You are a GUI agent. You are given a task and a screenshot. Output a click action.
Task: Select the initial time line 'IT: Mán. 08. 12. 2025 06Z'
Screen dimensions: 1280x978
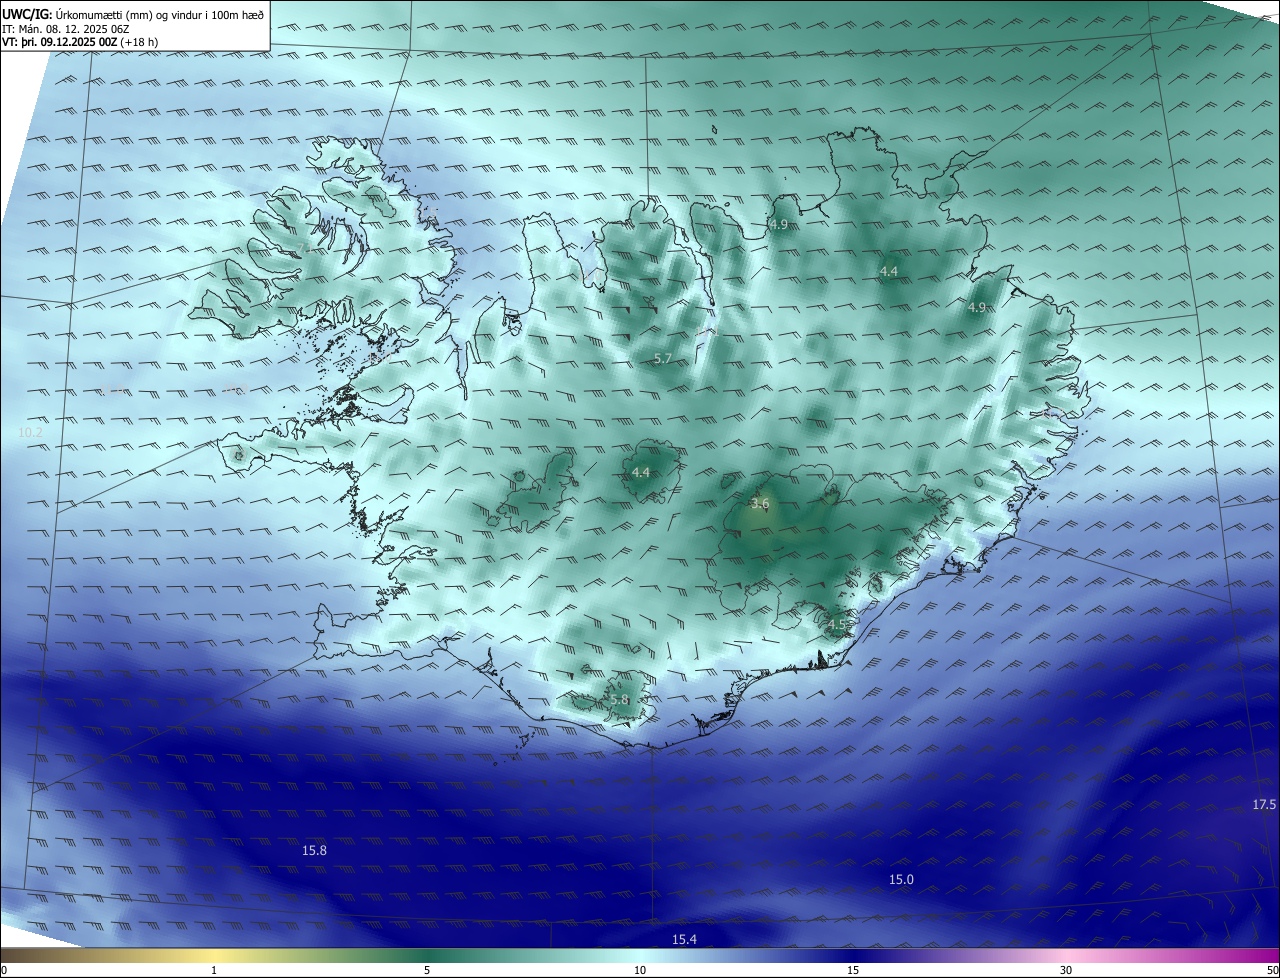pyautogui.click(x=65, y=29)
